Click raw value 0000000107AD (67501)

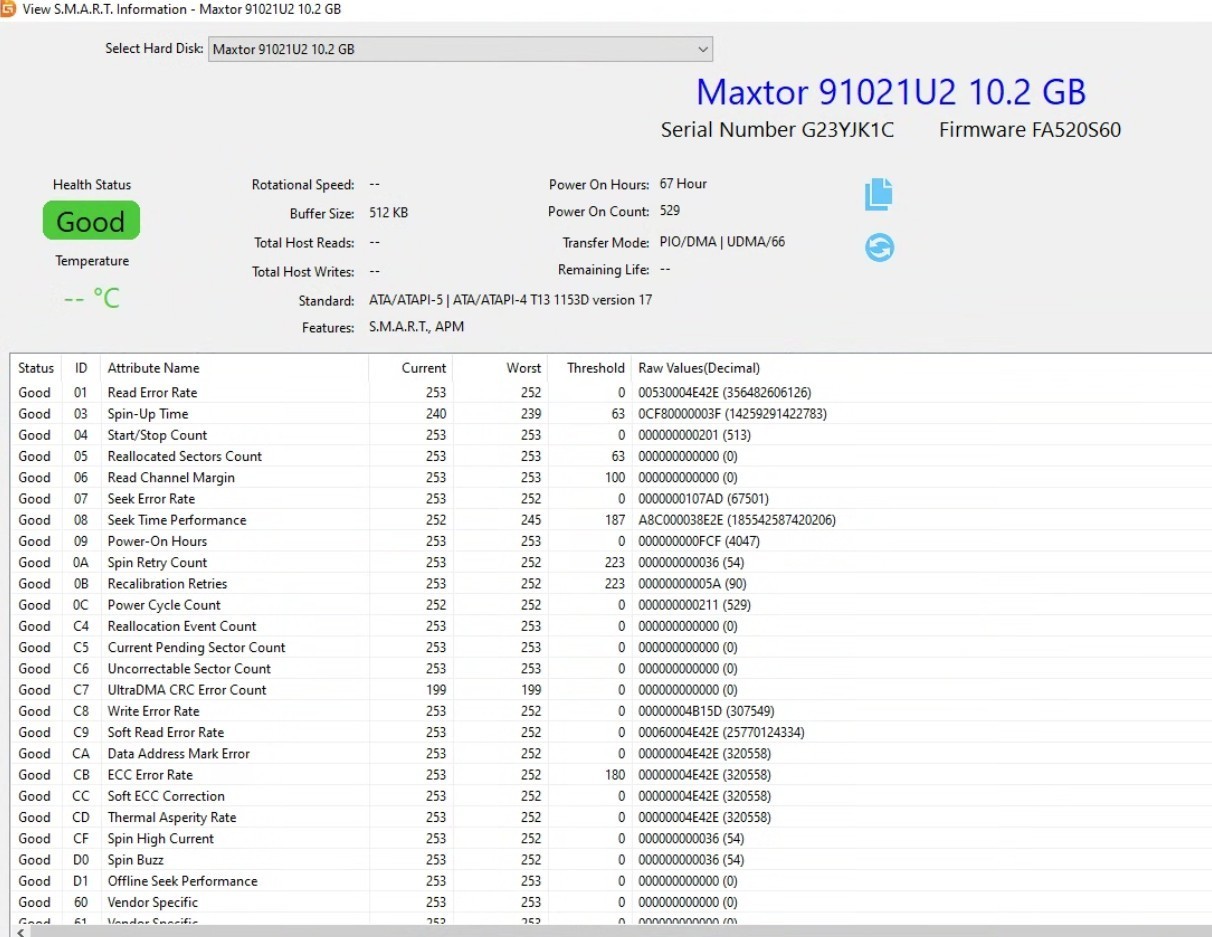click(703, 499)
